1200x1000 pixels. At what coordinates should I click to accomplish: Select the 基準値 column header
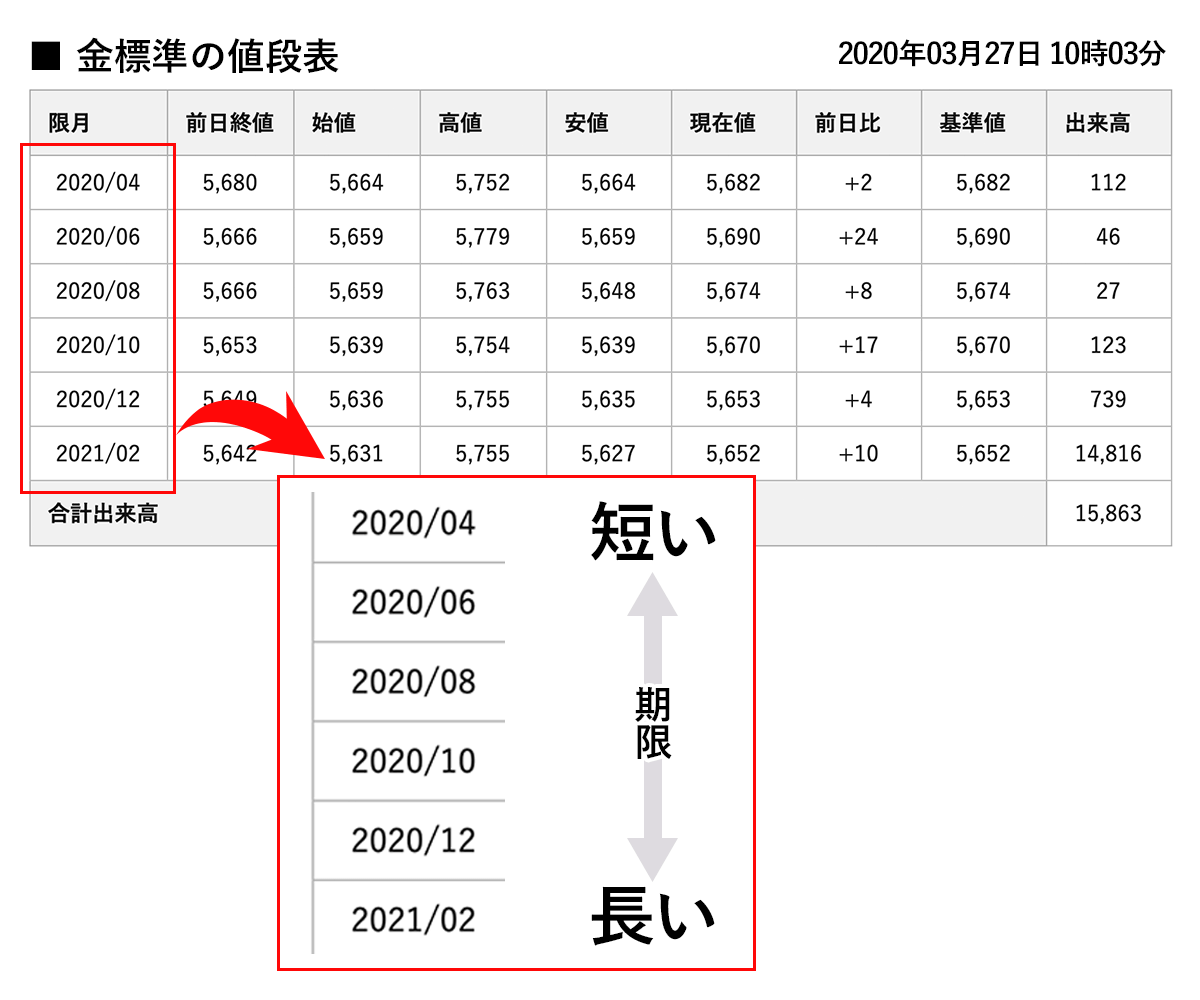(x=972, y=123)
